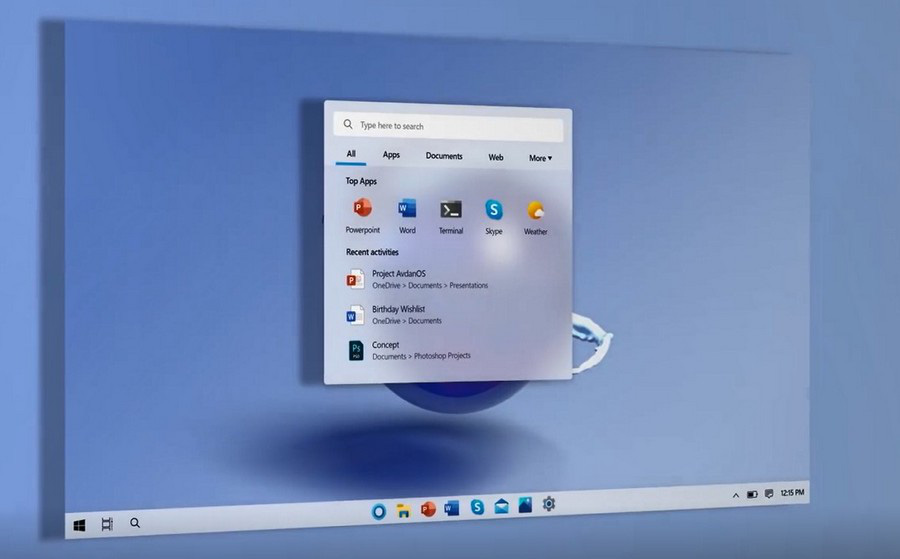Show hidden tray icons chevron
This screenshot has width=900, height=559.
(736, 495)
